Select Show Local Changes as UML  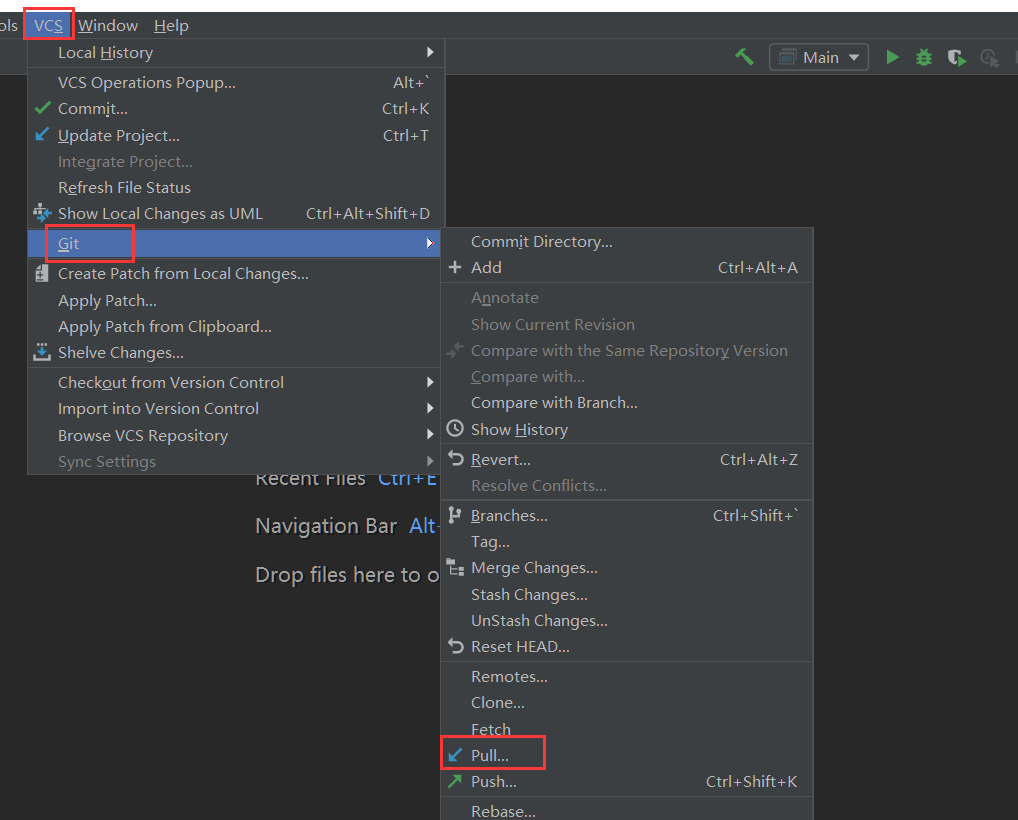(x=236, y=214)
